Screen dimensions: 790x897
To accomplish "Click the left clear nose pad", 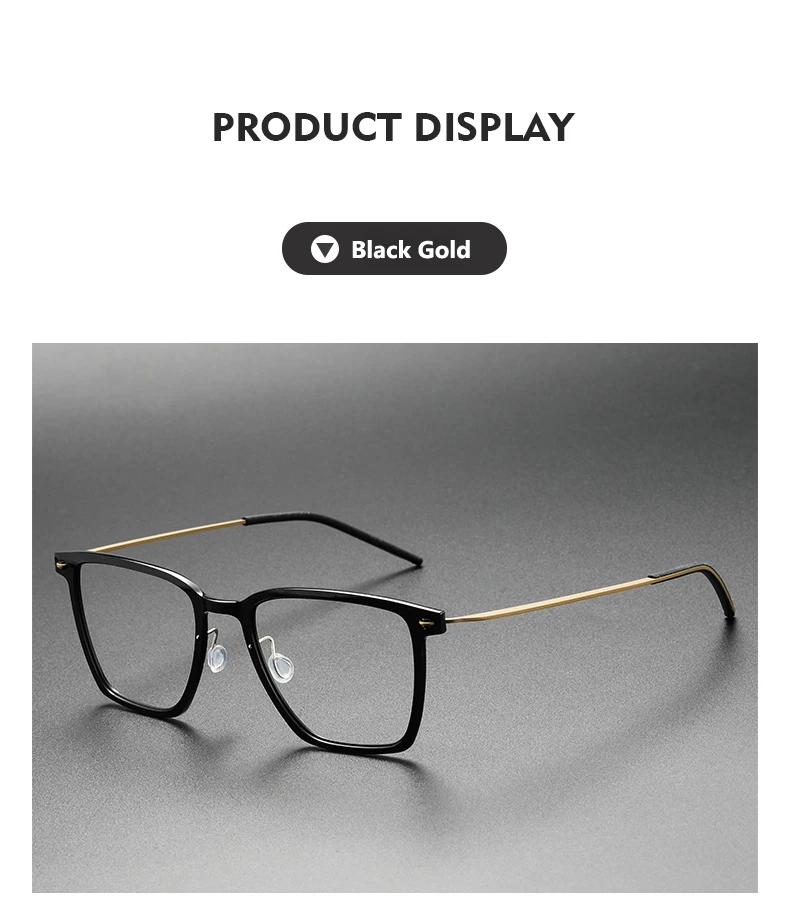I will point(217,657).
